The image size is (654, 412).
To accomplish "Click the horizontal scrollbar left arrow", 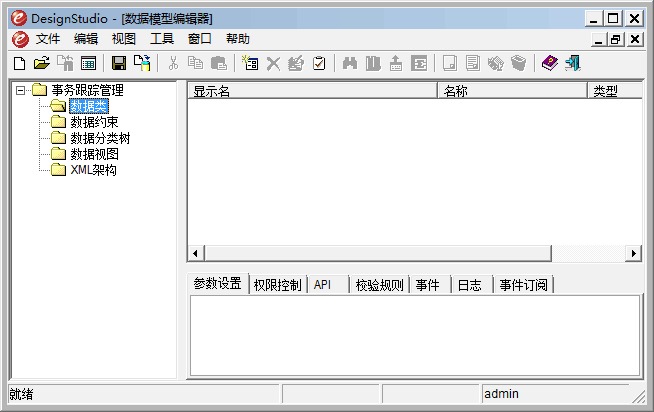I will point(196,253).
